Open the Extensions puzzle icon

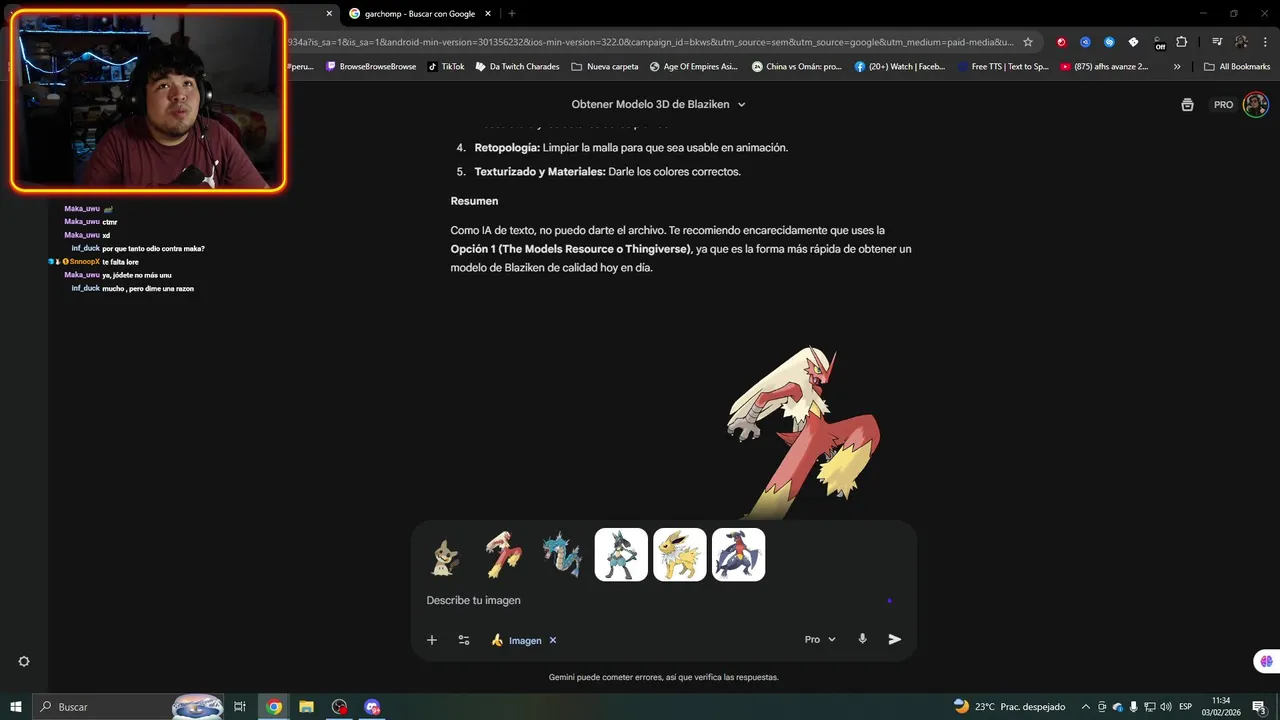[1182, 42]
